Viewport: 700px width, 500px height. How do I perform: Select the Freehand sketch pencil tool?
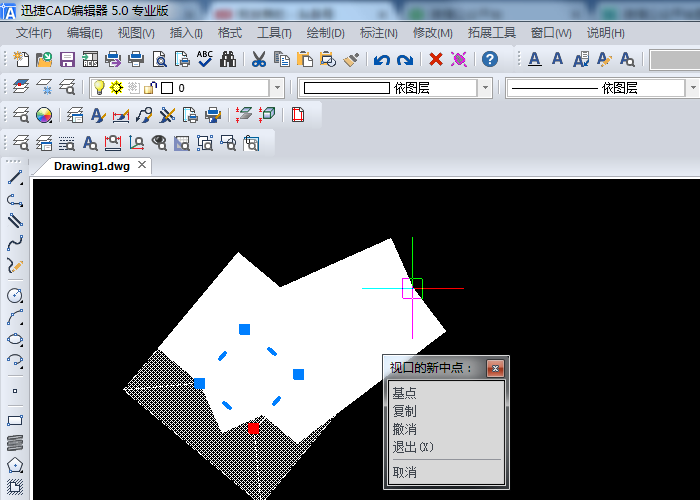click(15, 266)
